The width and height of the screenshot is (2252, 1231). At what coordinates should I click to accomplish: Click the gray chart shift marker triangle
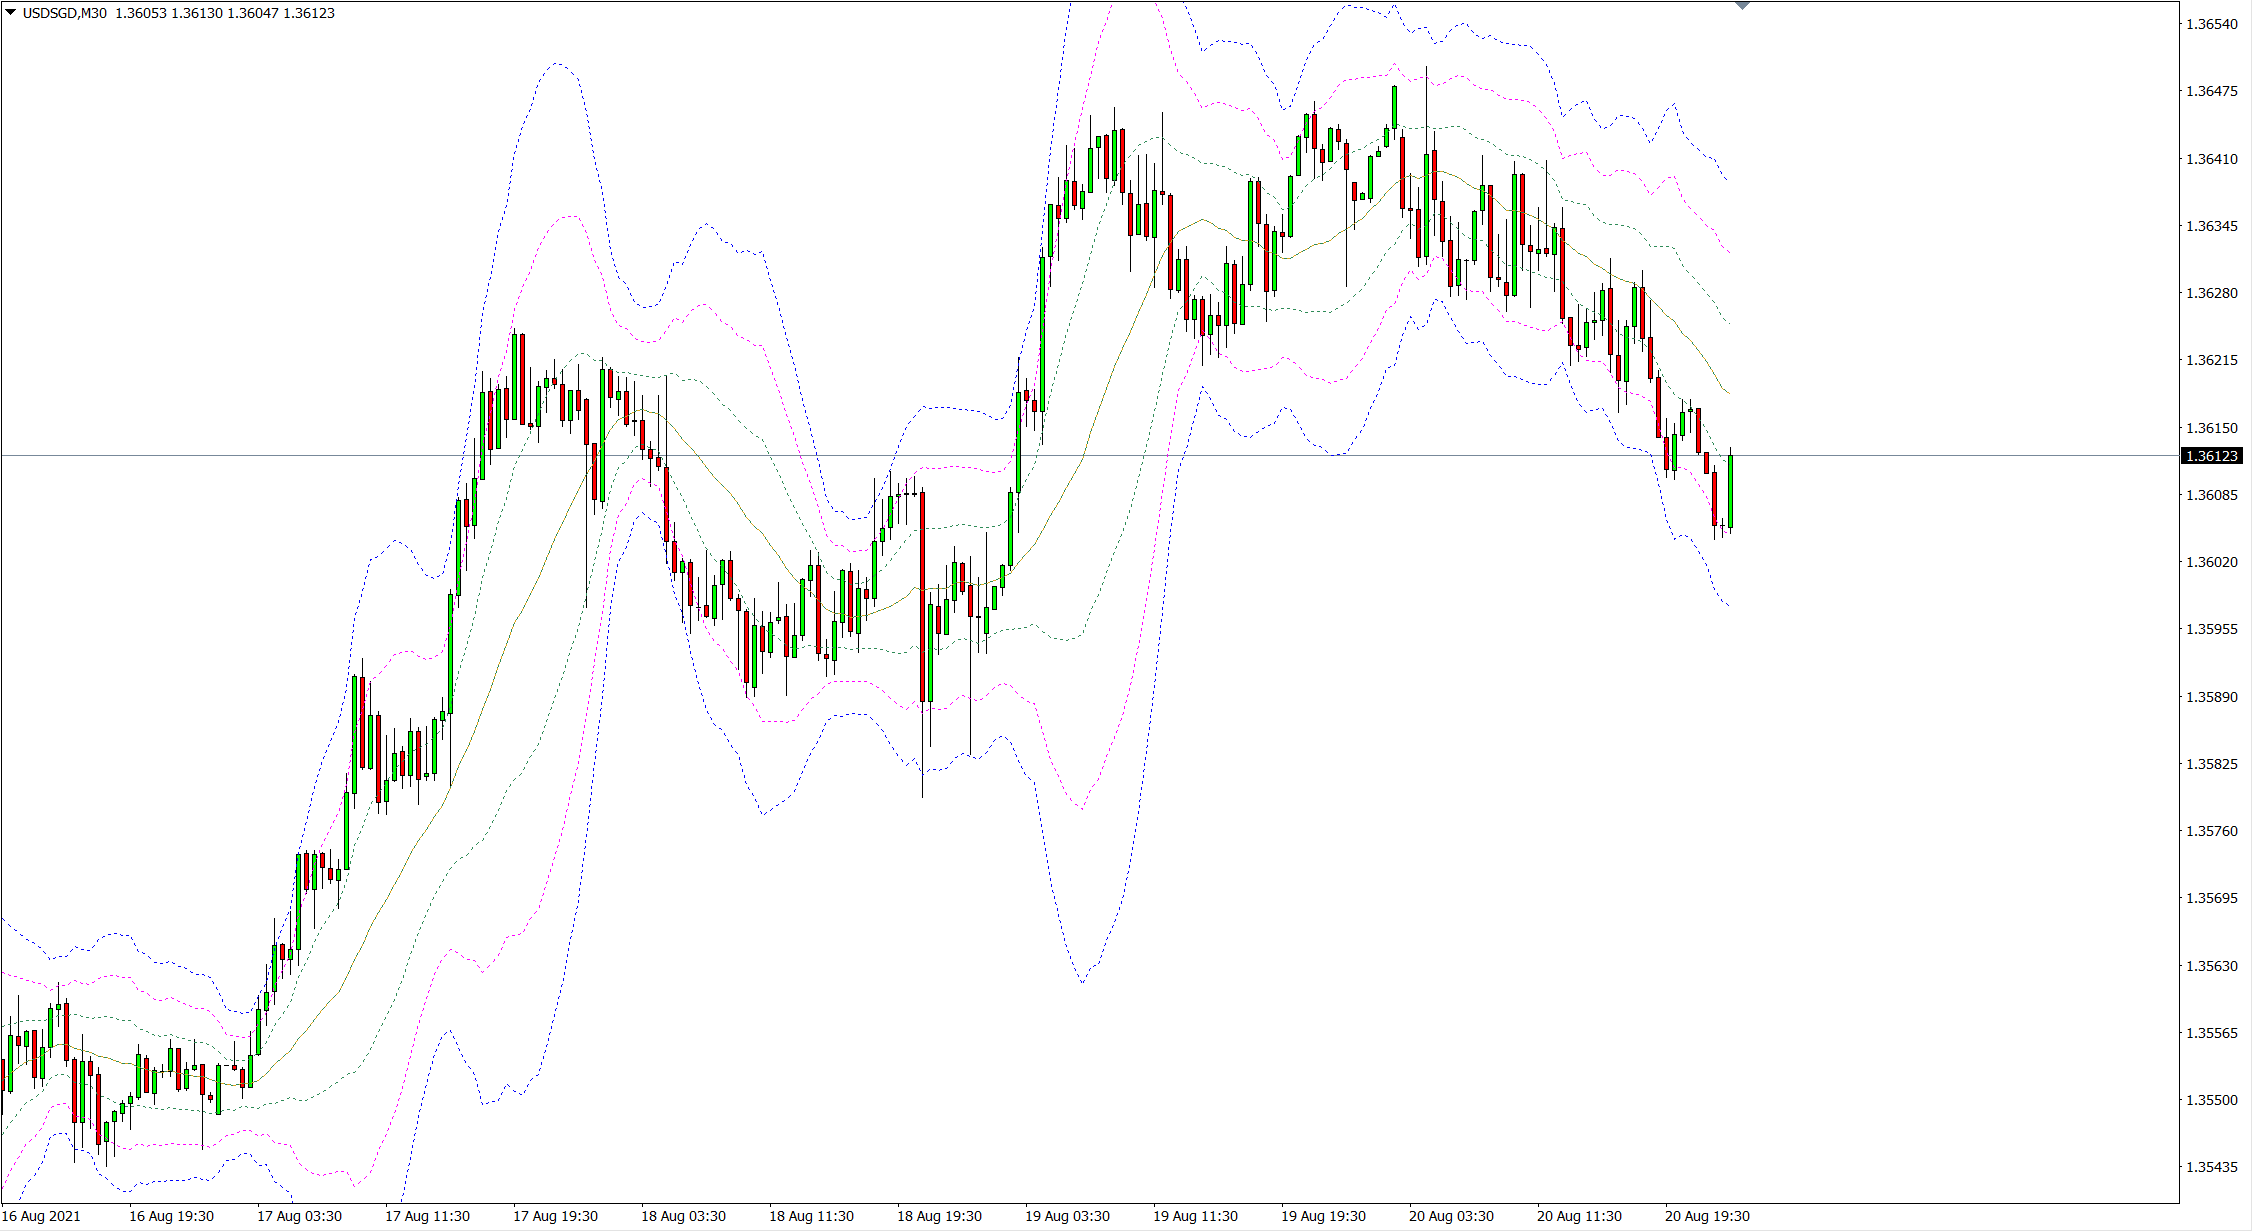1742,6
